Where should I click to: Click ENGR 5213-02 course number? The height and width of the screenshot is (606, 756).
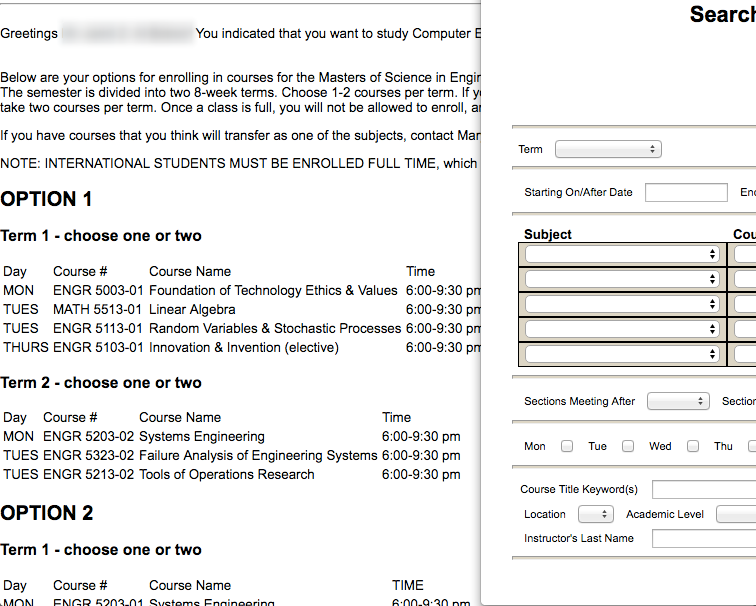click(x=88, y=474)
